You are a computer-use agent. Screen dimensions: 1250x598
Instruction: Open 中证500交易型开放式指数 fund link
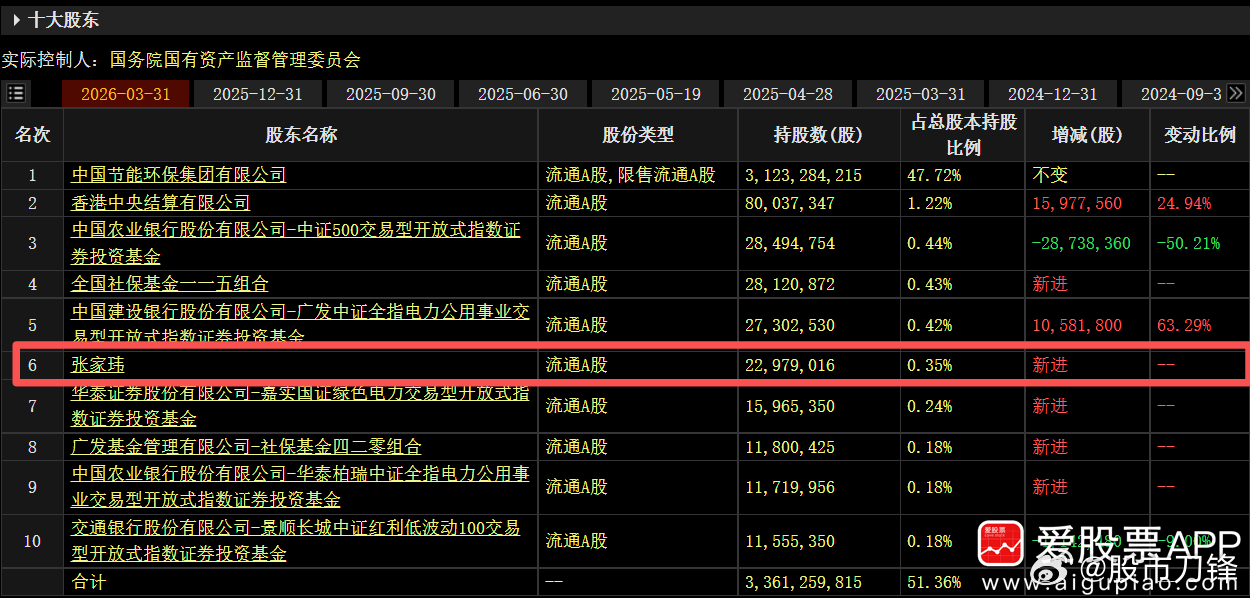pos(296,243)
